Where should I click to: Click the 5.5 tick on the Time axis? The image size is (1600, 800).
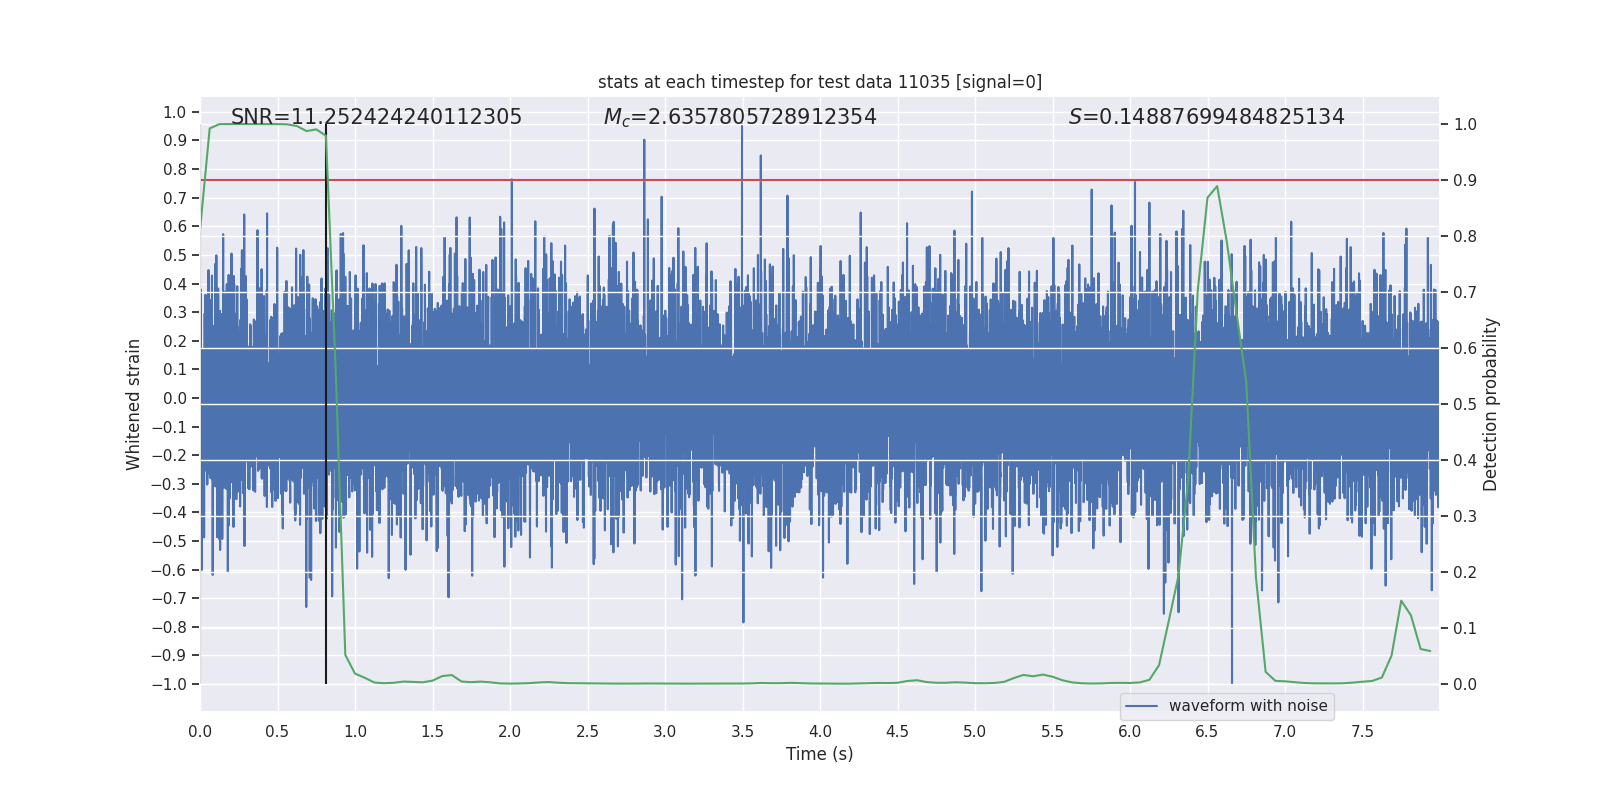coord(1052,732)
